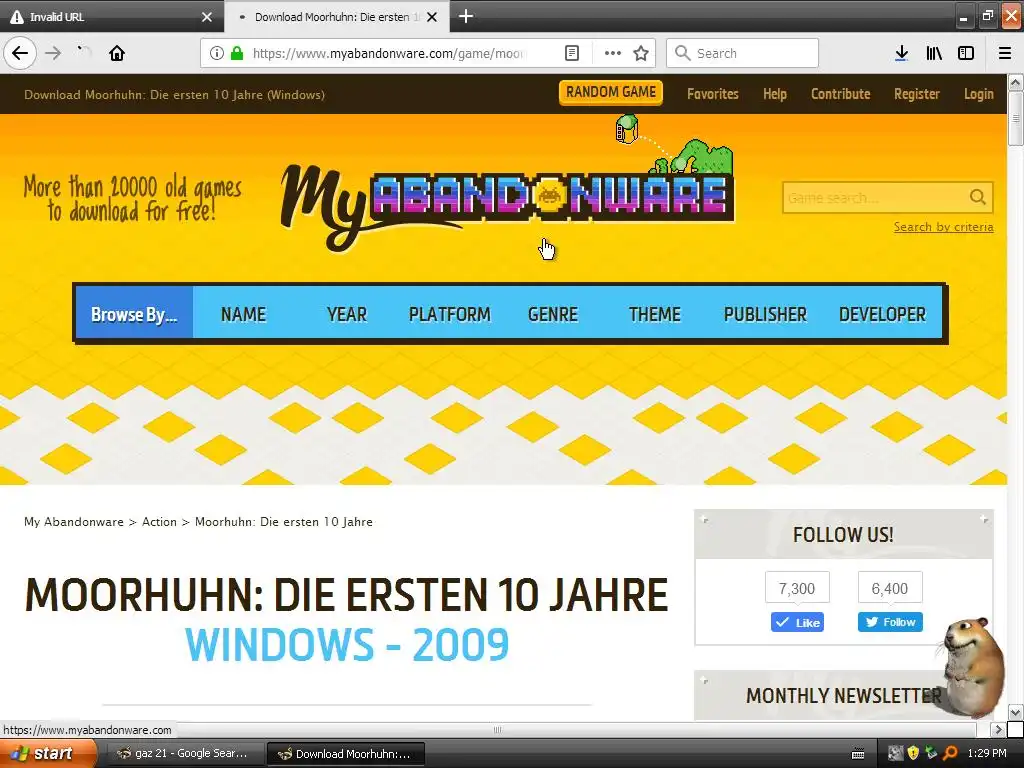1024x768 pixels.
Task: Open the Help link
Action: (x=775, y=94)
